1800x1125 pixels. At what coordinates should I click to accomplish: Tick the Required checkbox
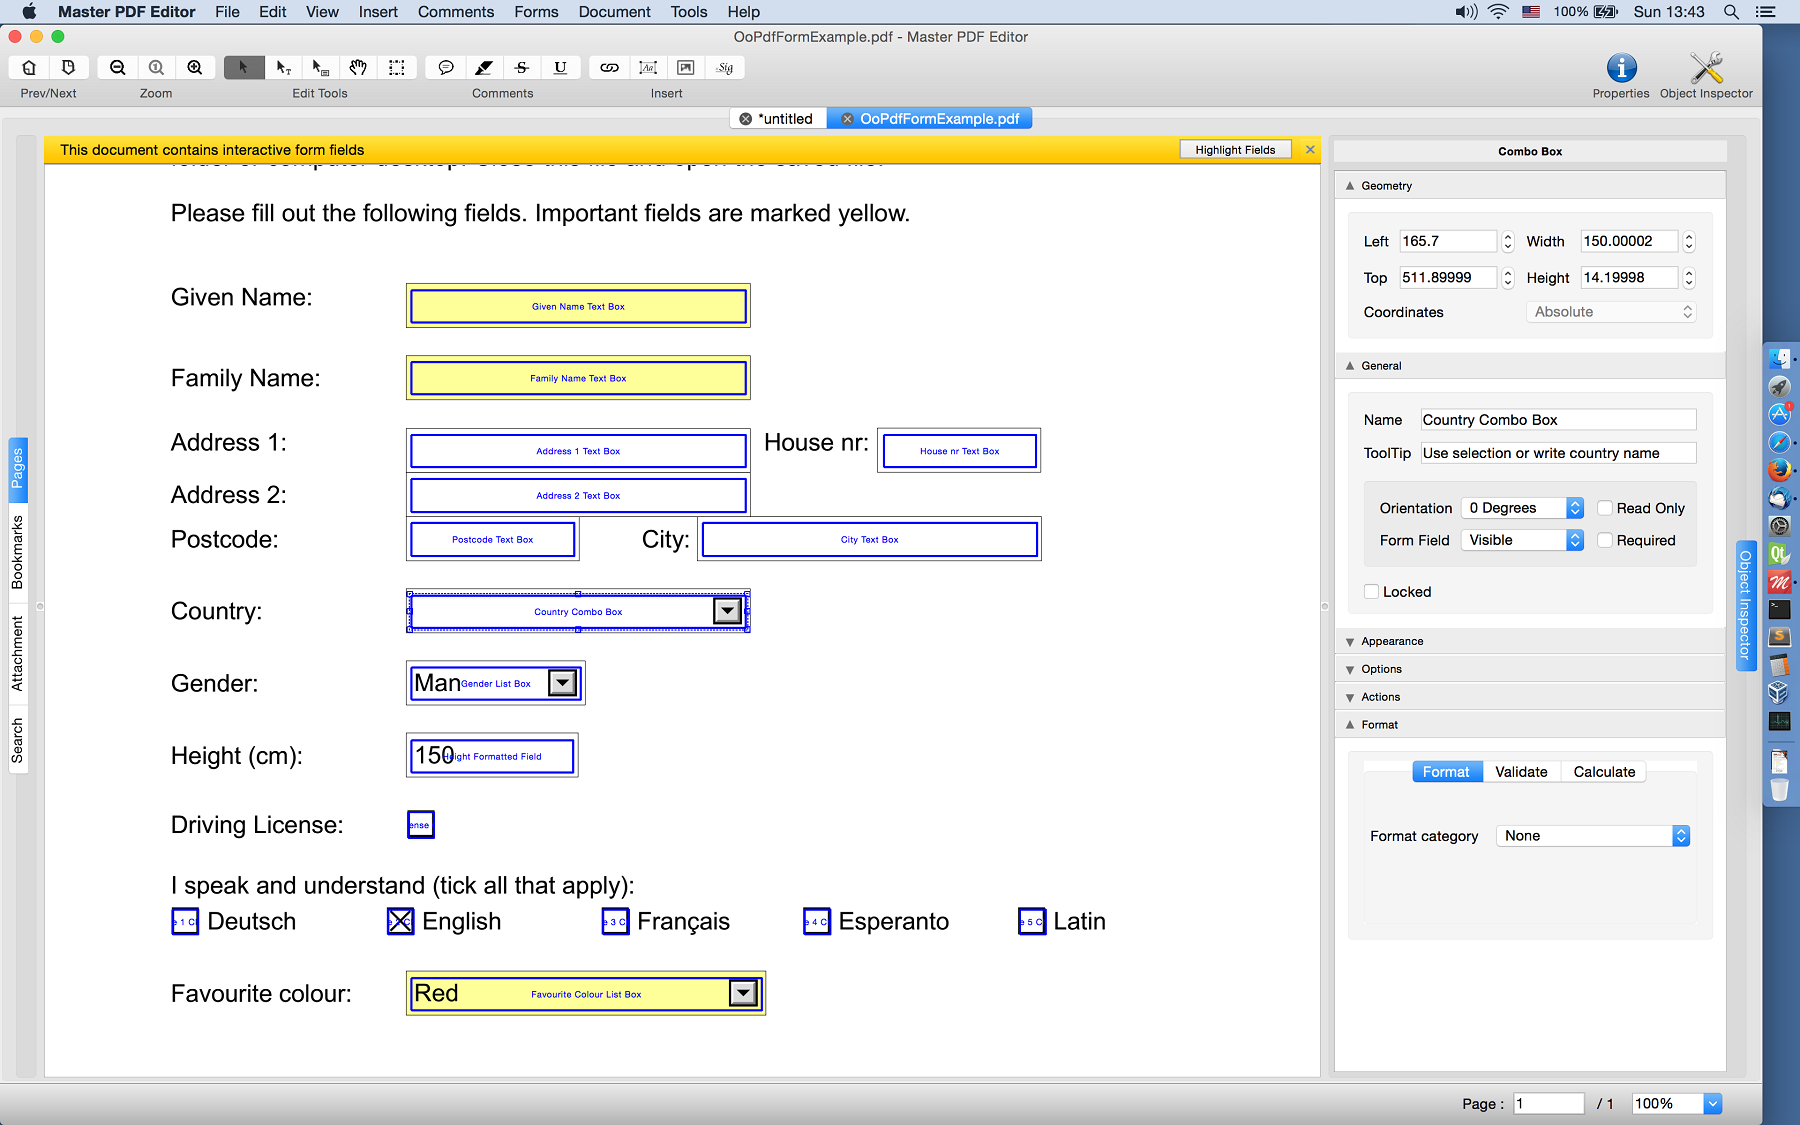[x=1605, y=540]
